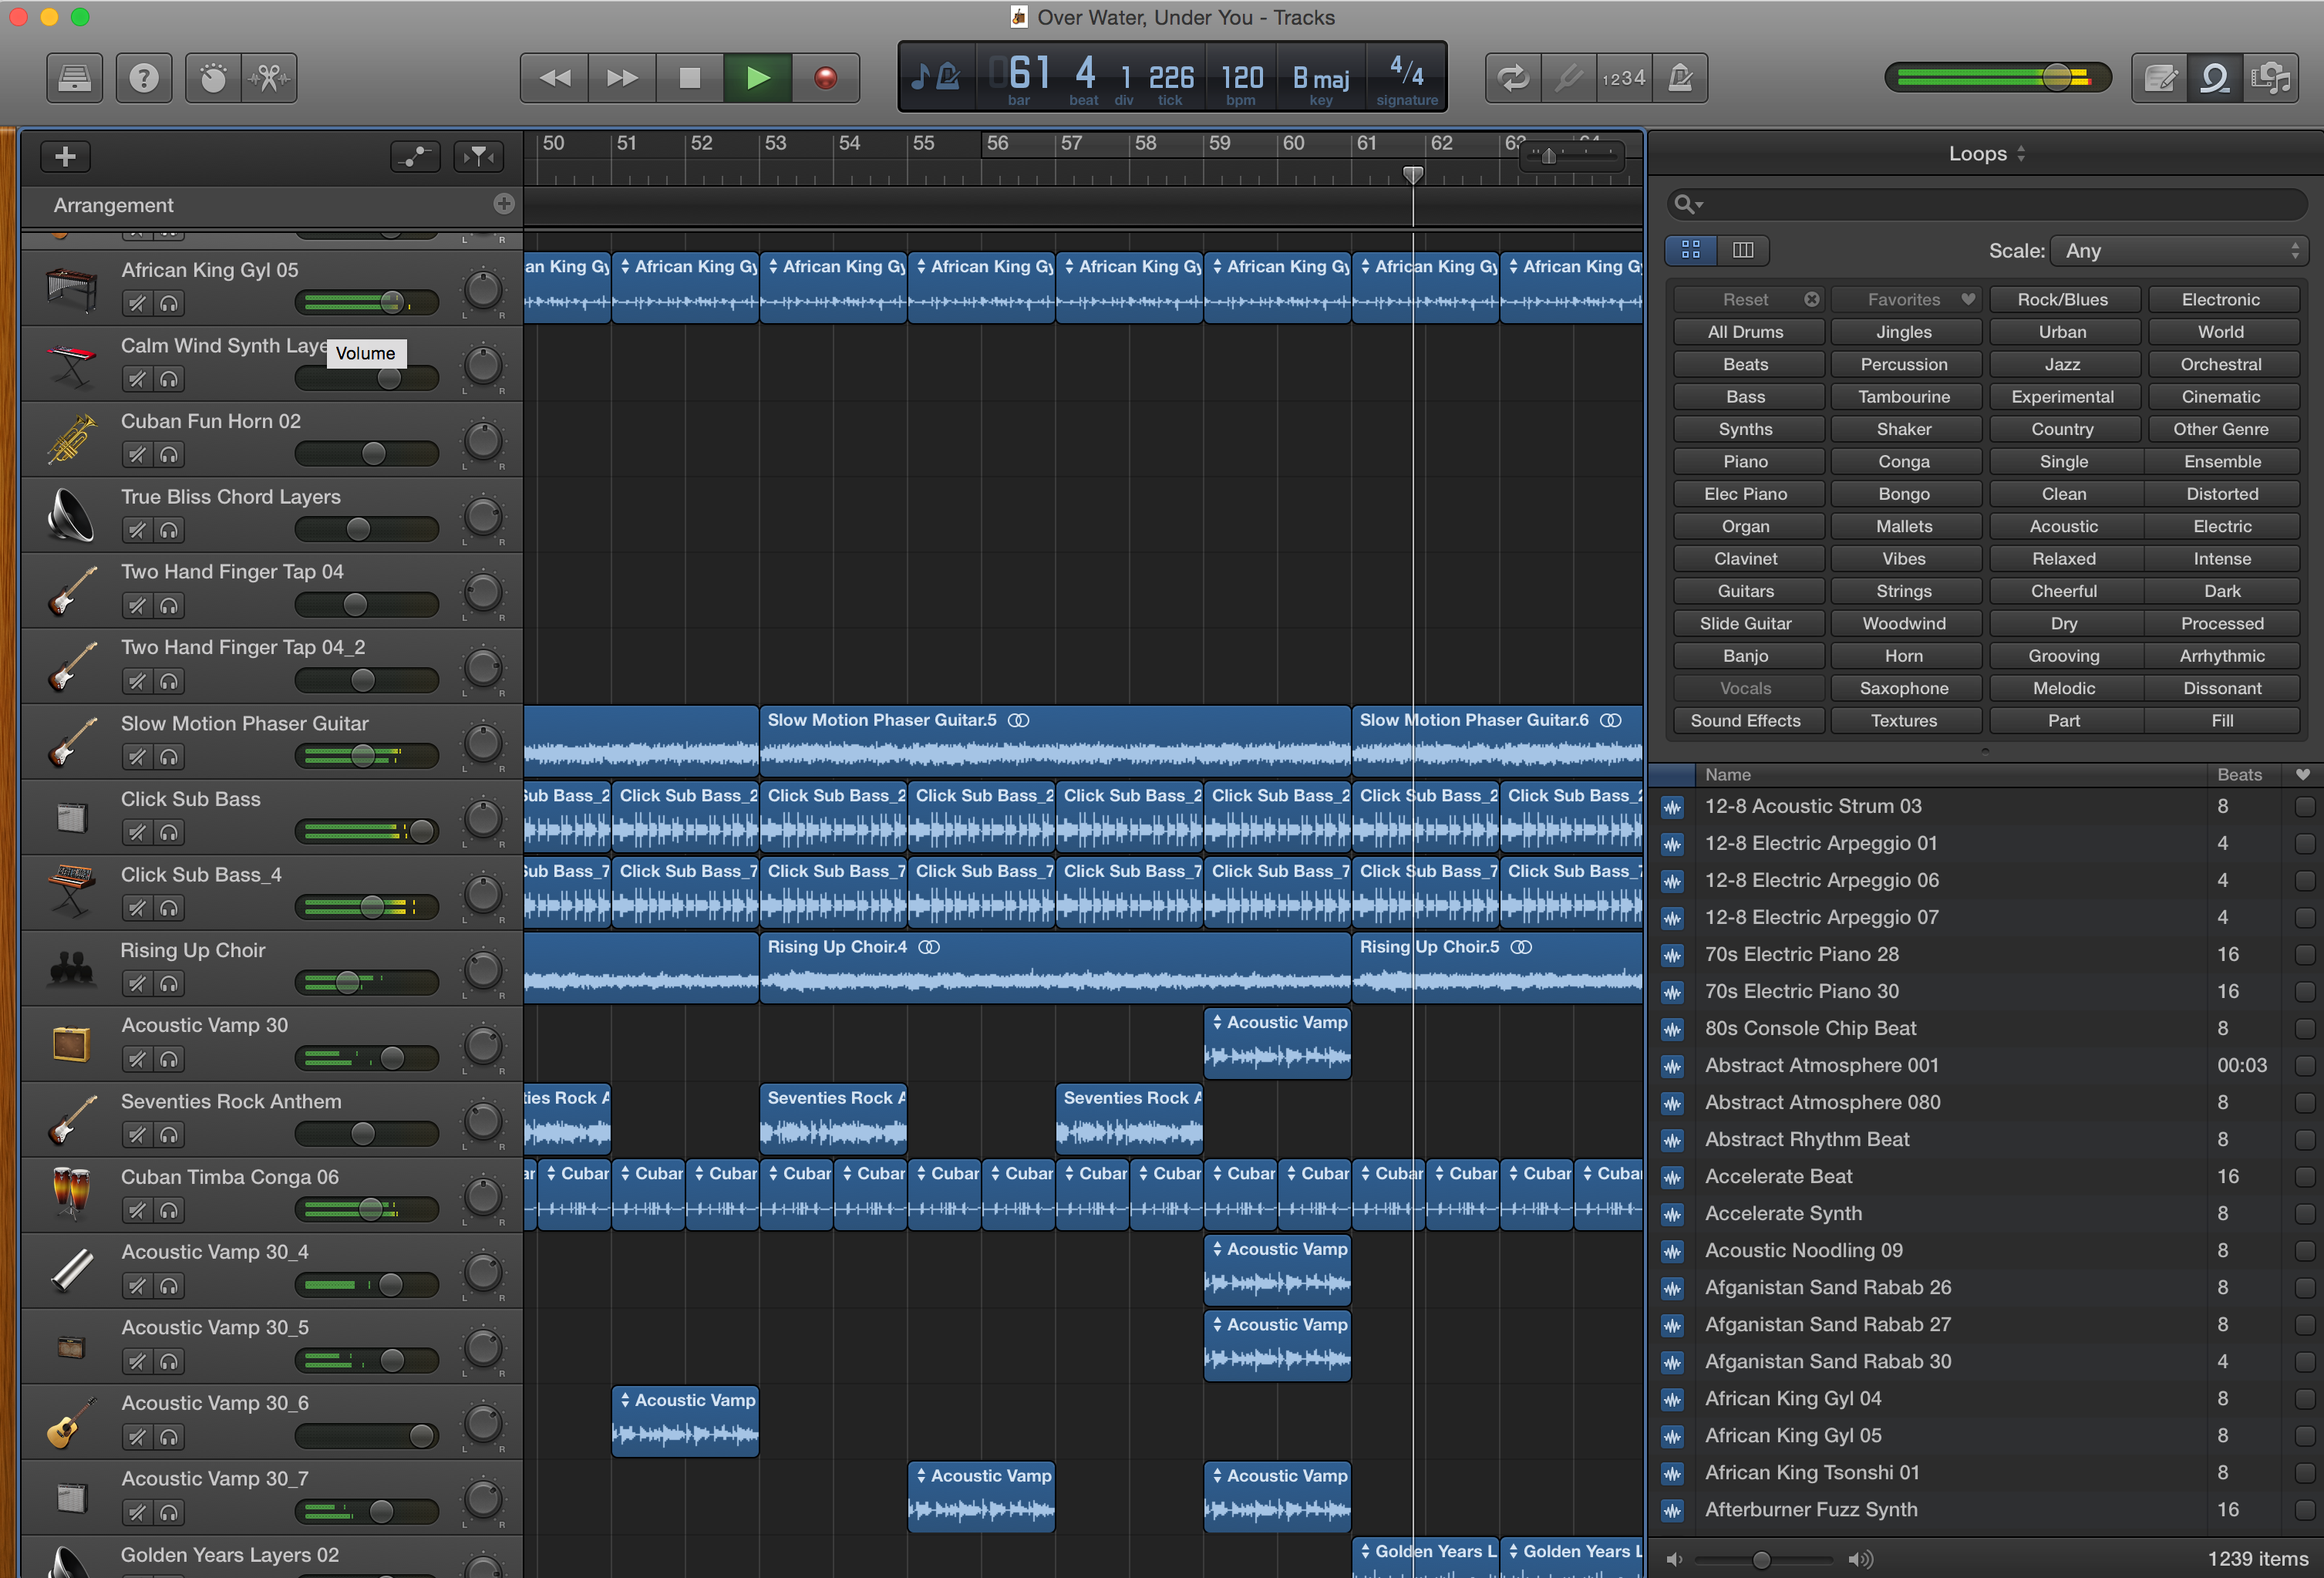
Task: Solo the Rising Up Choir track
Action: [169, 983]
